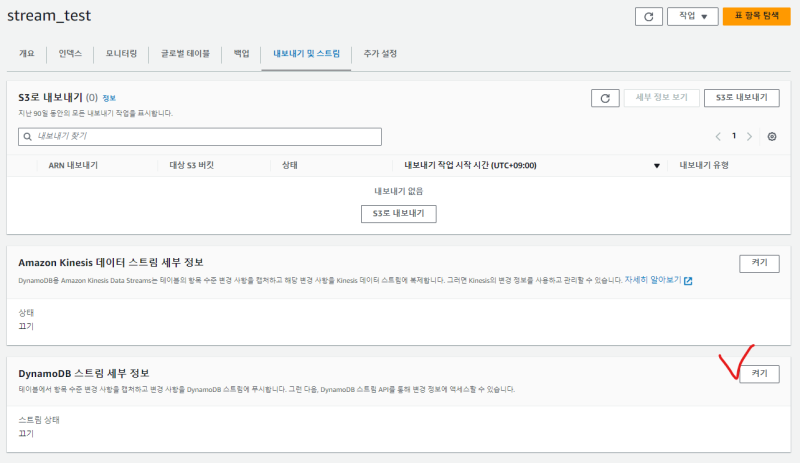Go to next page of exports

tap(749, 136)
